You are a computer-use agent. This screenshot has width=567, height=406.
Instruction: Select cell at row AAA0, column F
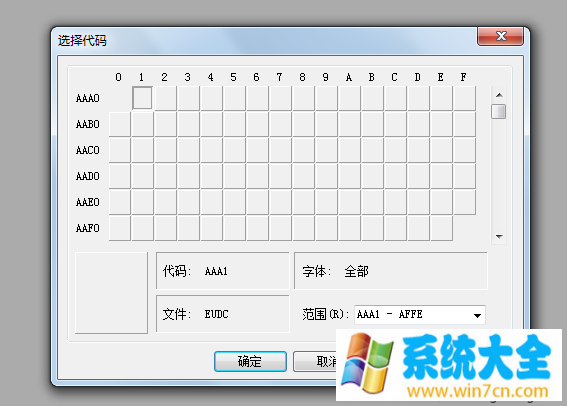tap(464, 98)
